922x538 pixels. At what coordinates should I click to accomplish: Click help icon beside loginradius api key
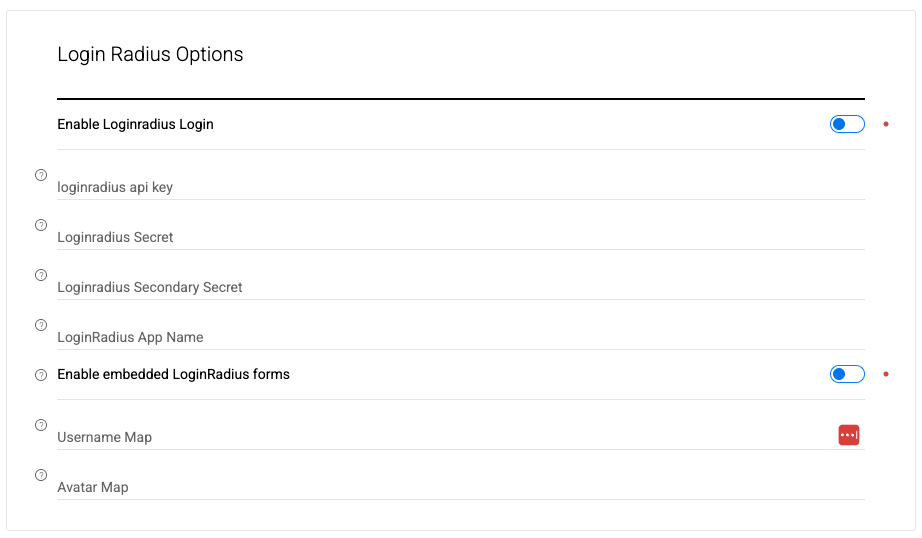tap(41, 175)
